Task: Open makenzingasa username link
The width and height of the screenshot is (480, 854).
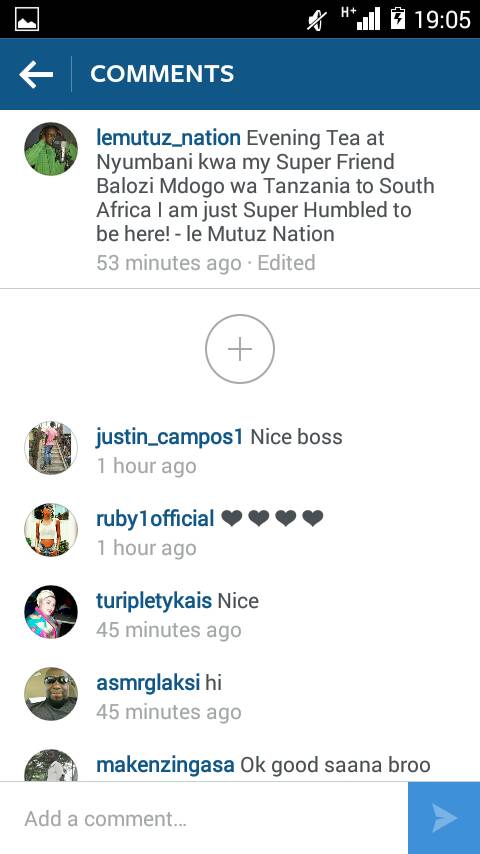Action: coord(165,765)
